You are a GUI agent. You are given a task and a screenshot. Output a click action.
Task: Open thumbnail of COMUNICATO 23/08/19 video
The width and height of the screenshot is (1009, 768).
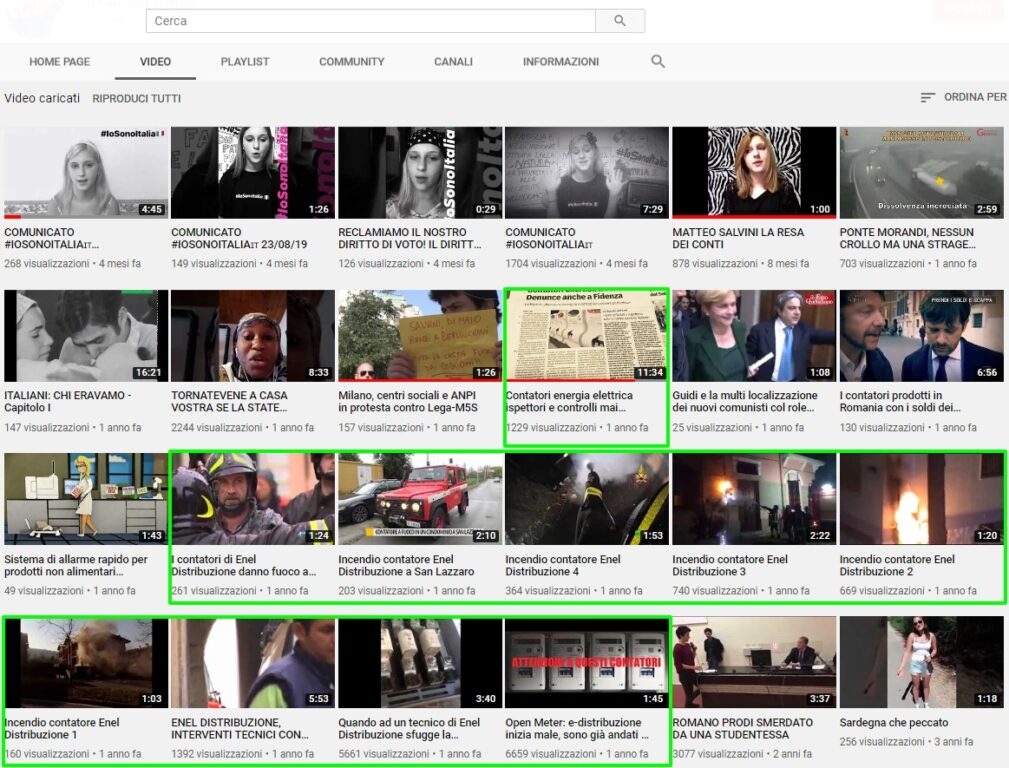click(253, 173)
